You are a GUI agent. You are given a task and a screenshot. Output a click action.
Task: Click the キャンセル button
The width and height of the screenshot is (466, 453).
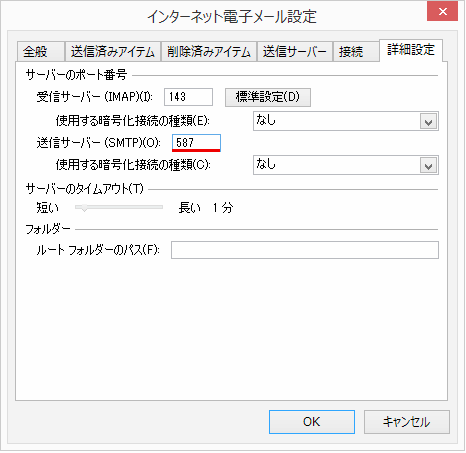[x=407, y=422]
